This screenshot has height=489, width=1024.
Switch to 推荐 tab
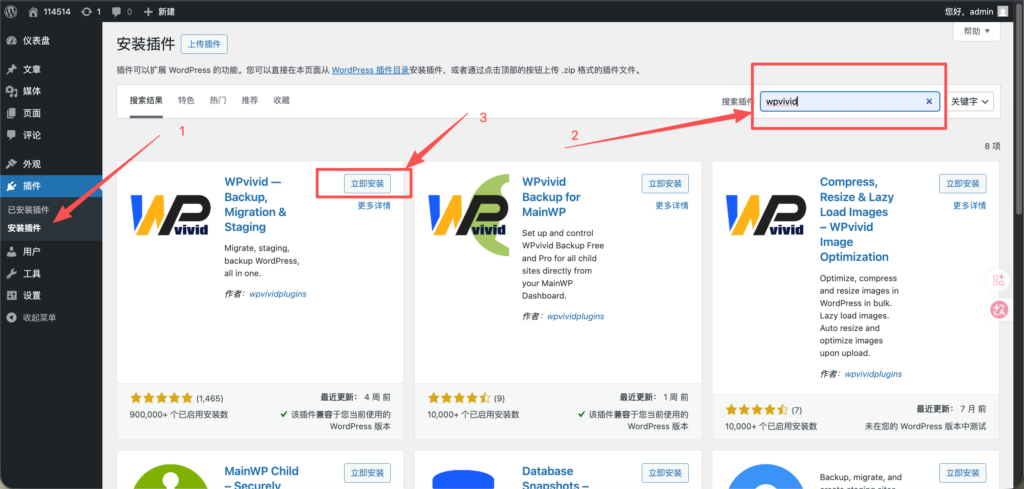pos(249,101)
